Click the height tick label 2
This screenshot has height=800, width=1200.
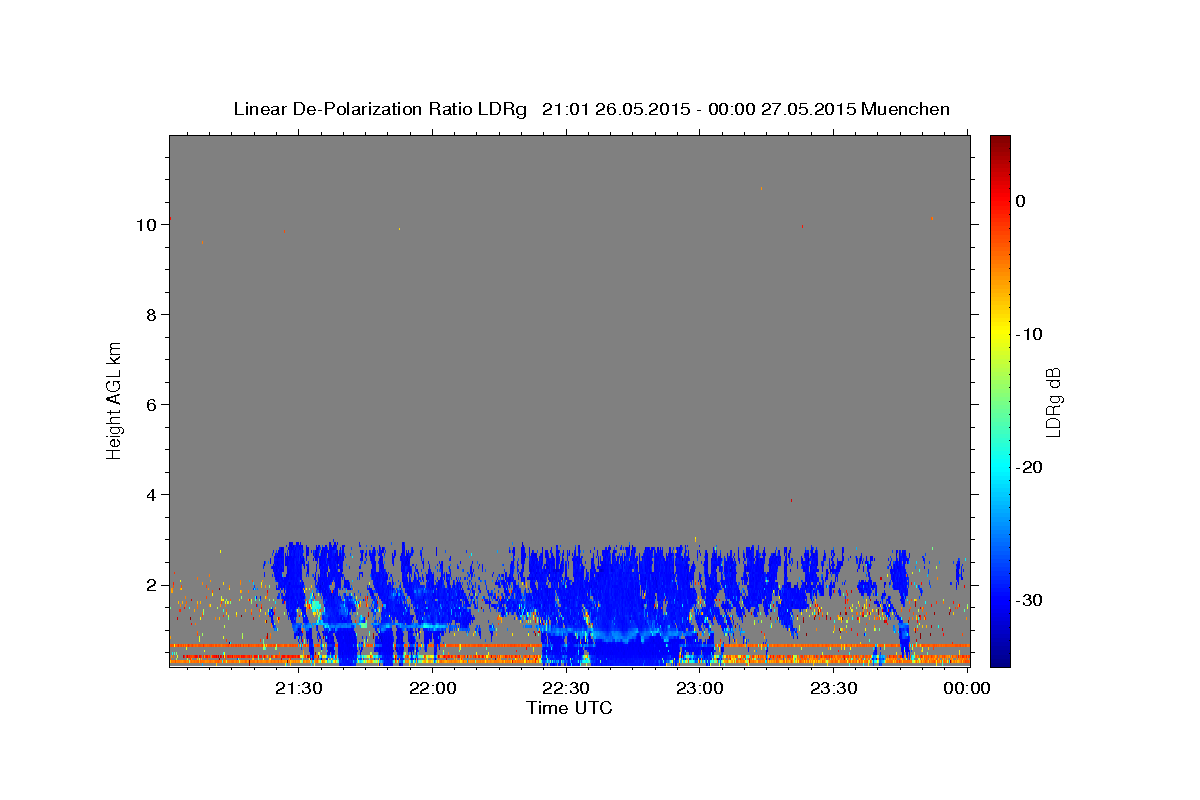150,585
